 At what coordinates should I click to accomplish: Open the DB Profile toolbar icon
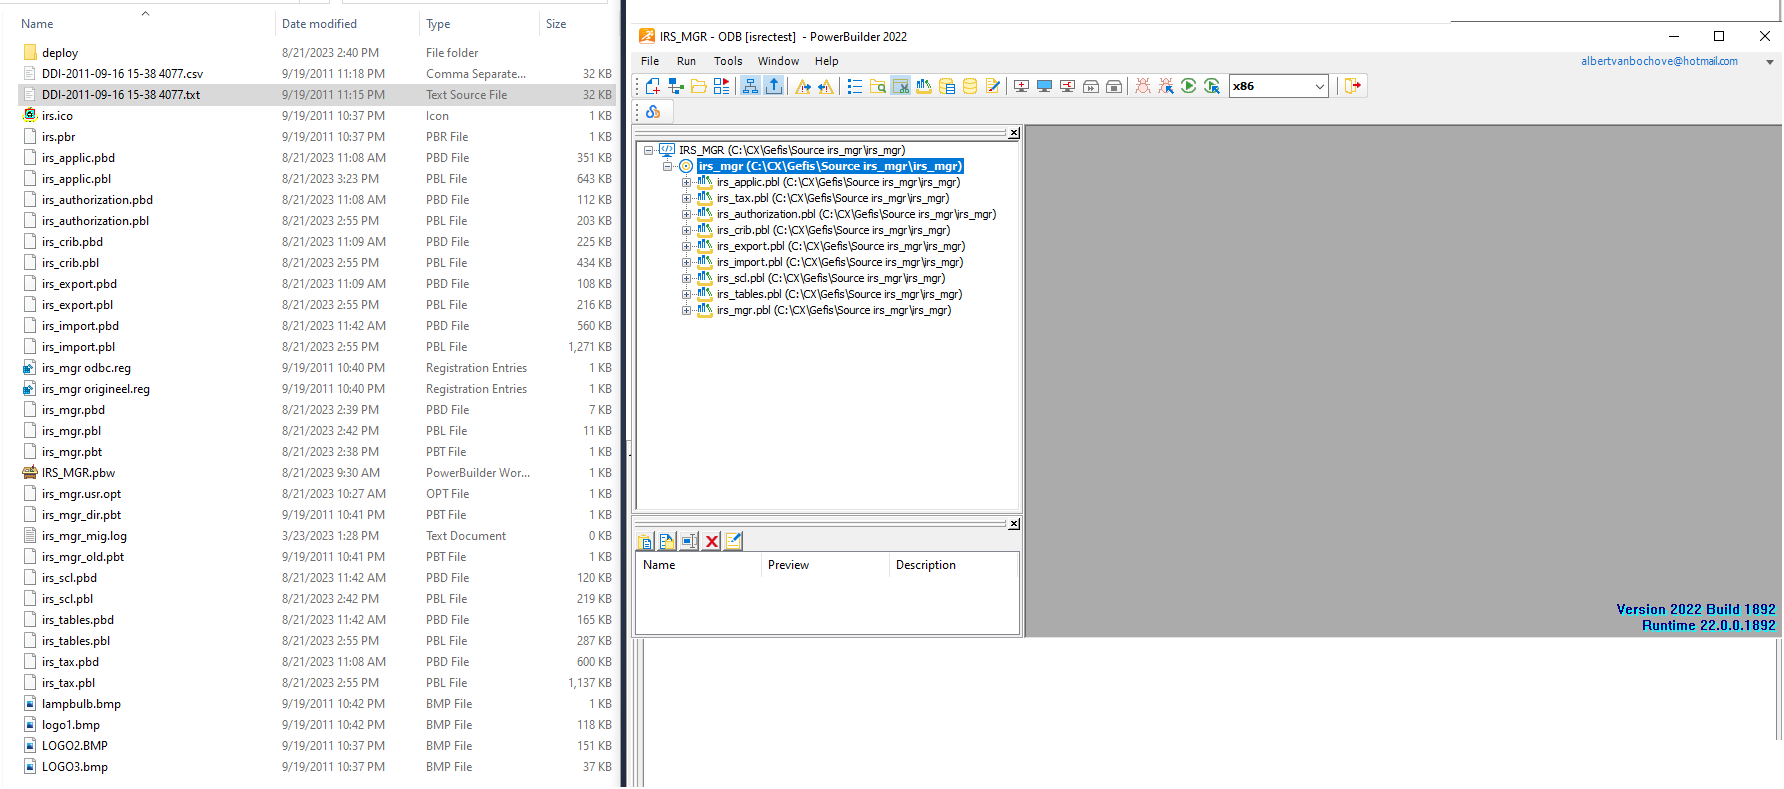(947, 86)
